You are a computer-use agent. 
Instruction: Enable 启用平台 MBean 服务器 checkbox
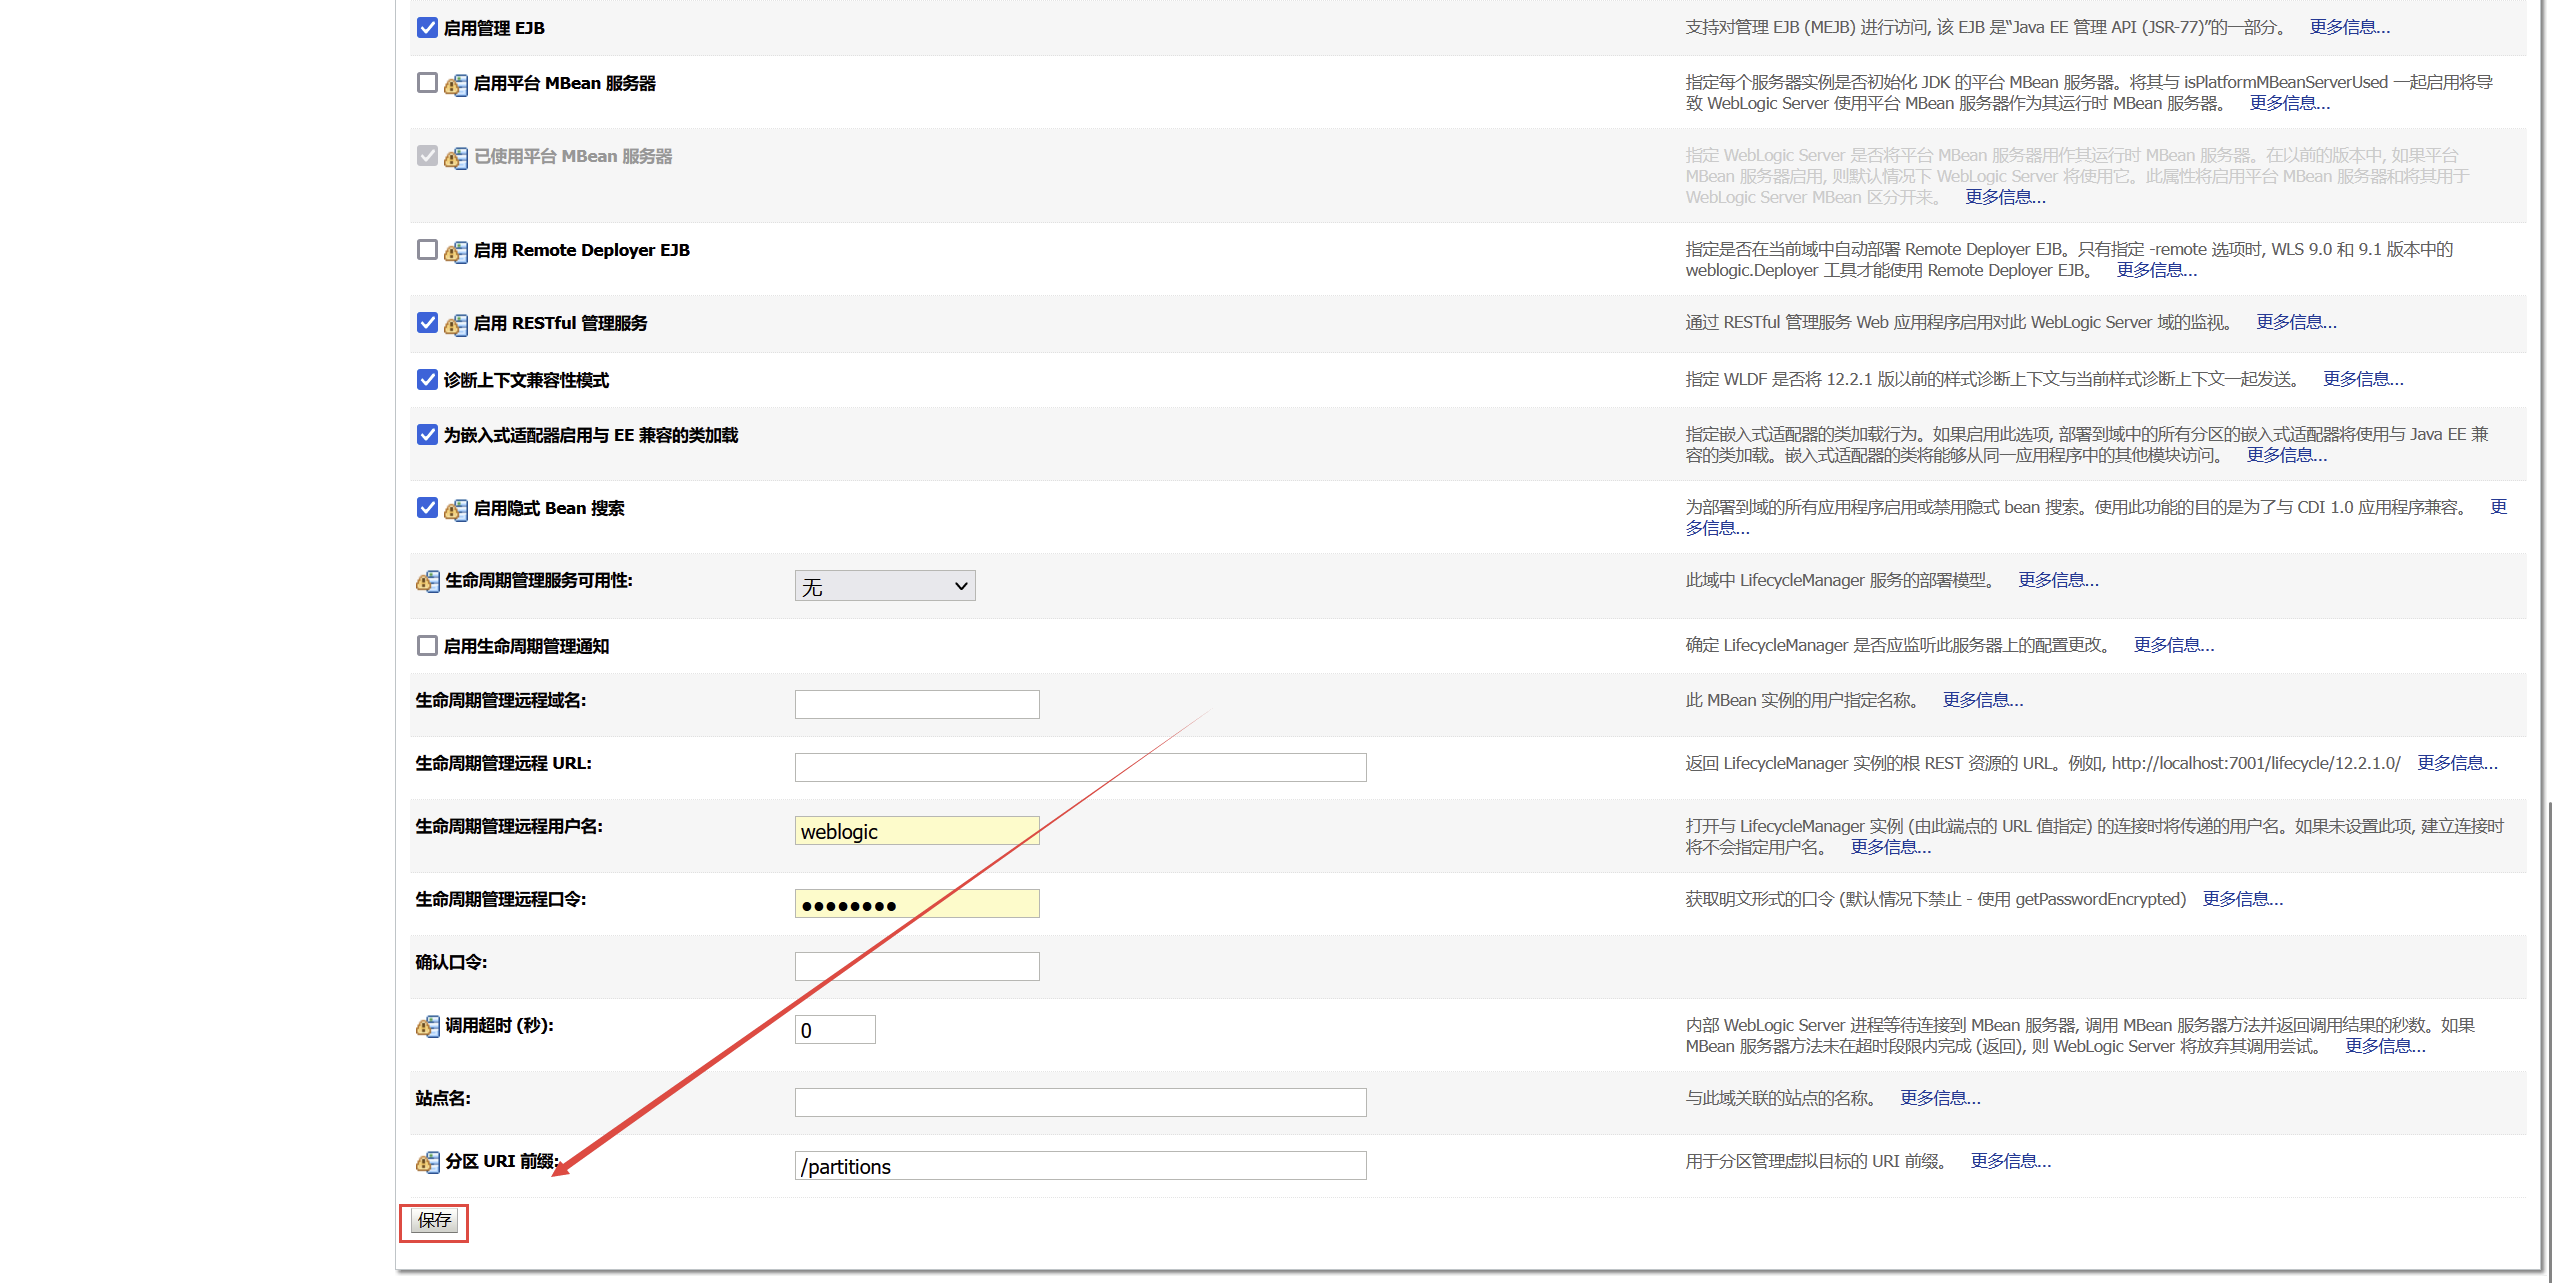click(427, 82)
